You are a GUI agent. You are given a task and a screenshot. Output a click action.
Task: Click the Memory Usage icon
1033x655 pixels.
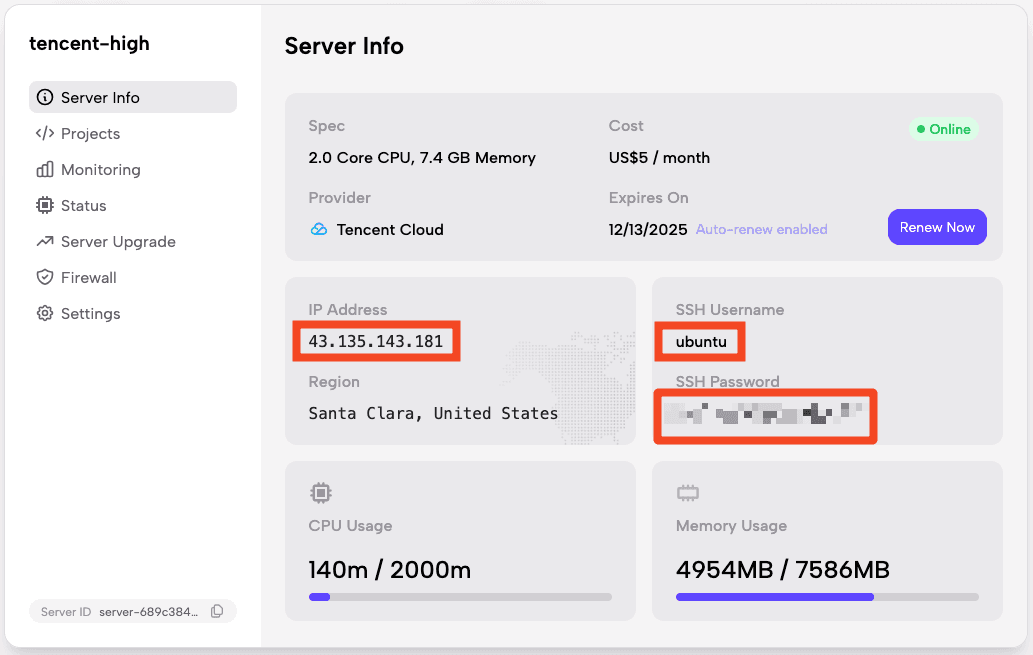coord(687,493)
